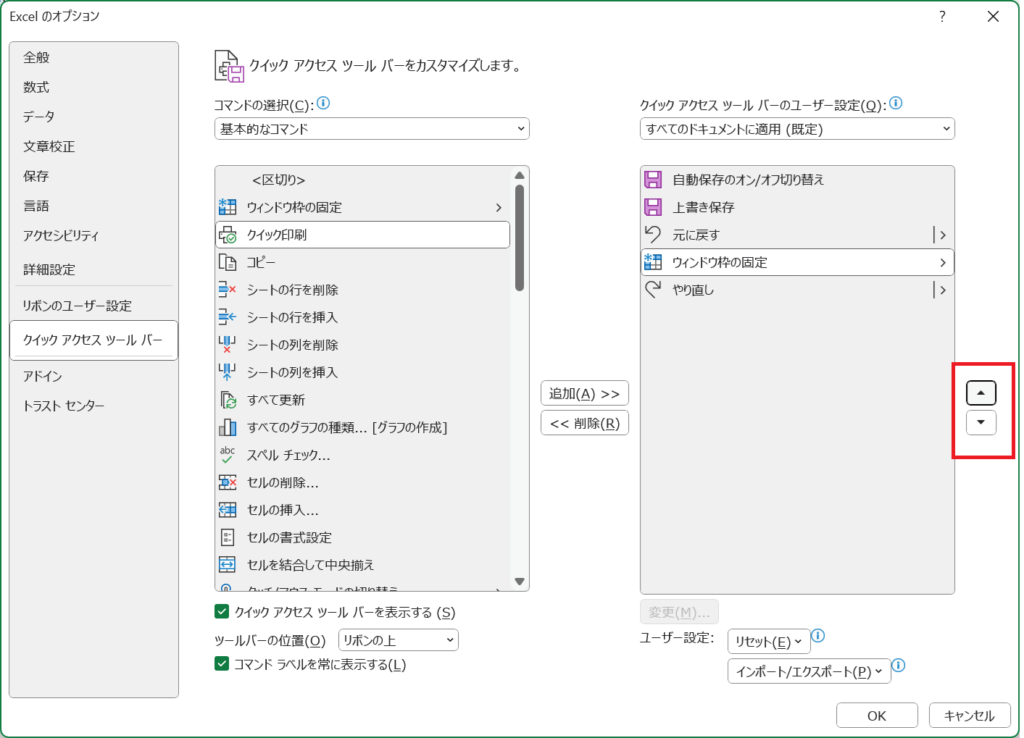Image resolution: width=1024 pixels, height=738 pixels.
Task: Click the 上書き保存 floppy disk icon
Action: (x=653, y=207)
